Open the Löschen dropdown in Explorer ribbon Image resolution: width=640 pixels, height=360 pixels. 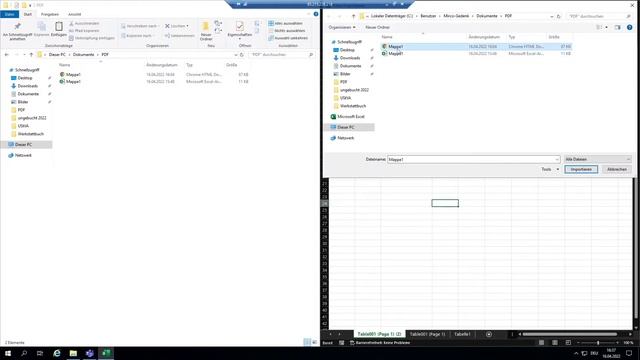point(177,26)
